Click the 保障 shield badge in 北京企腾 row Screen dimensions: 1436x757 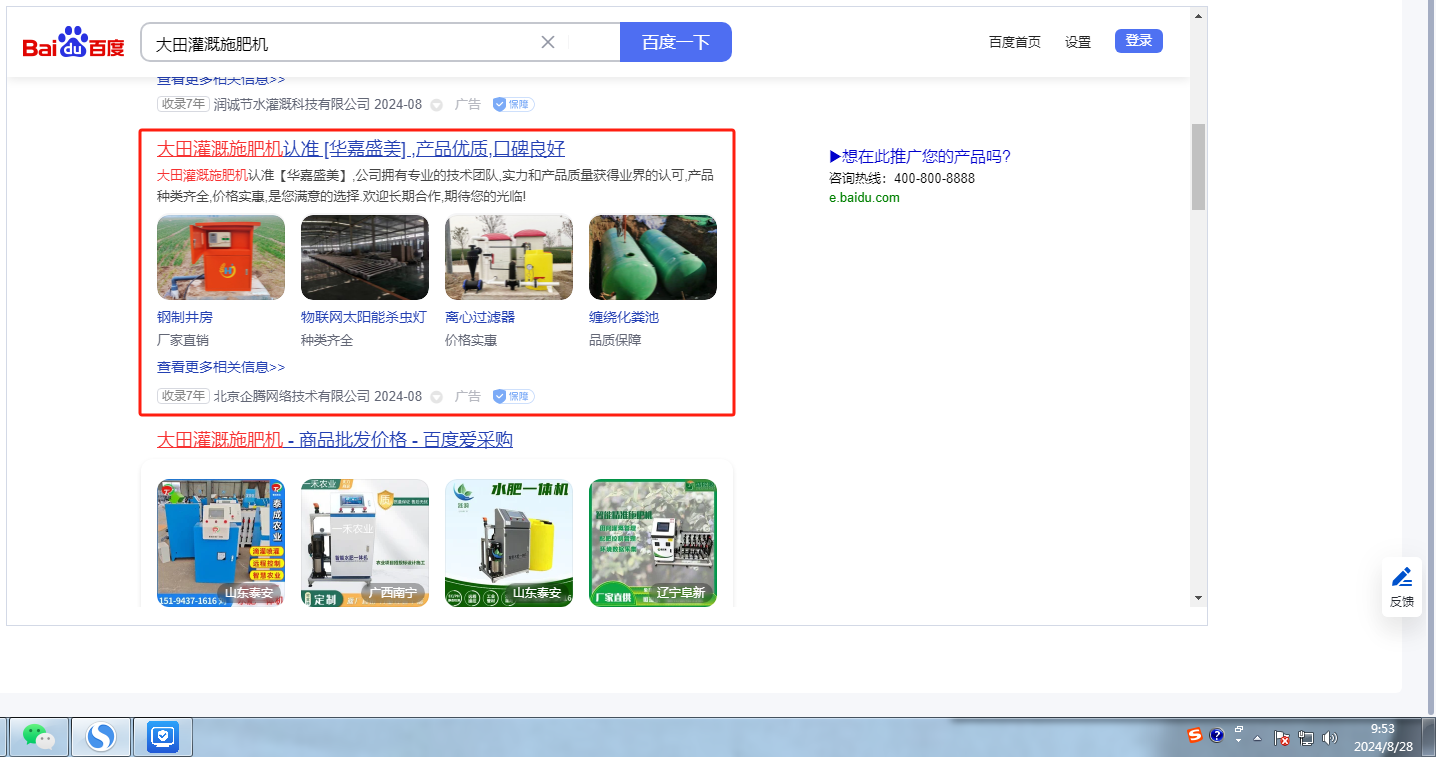(x=513, y=396)
